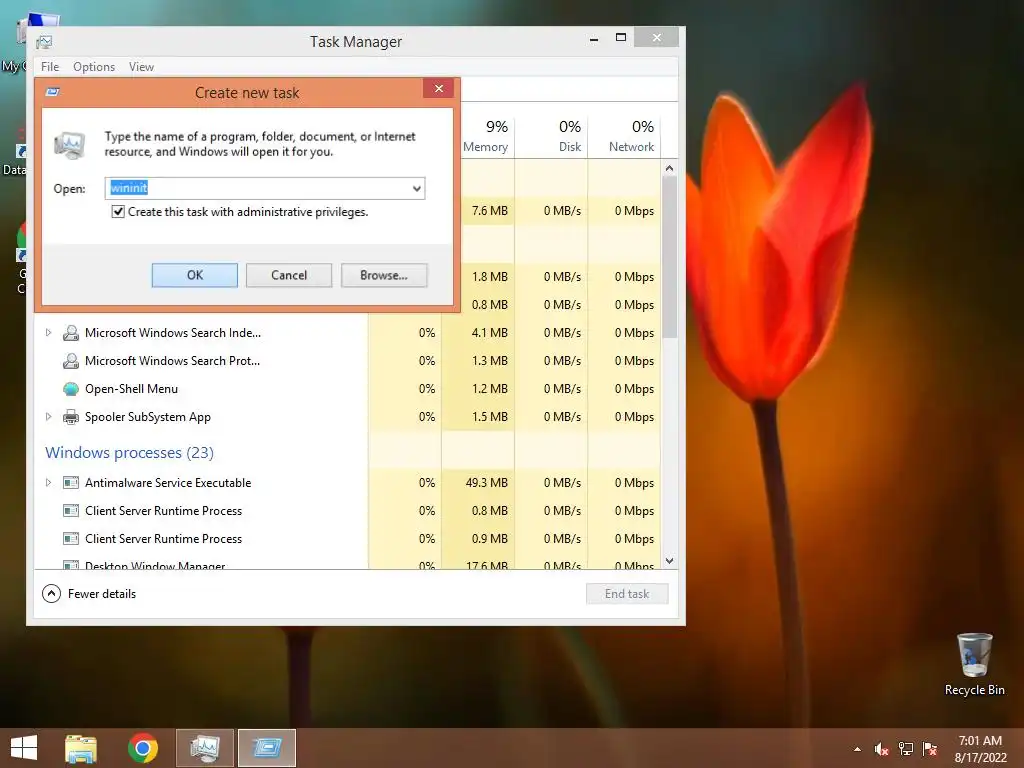Click the Open text input field
This screenshot has height=768, width=1024.
[x=264, y=189]
